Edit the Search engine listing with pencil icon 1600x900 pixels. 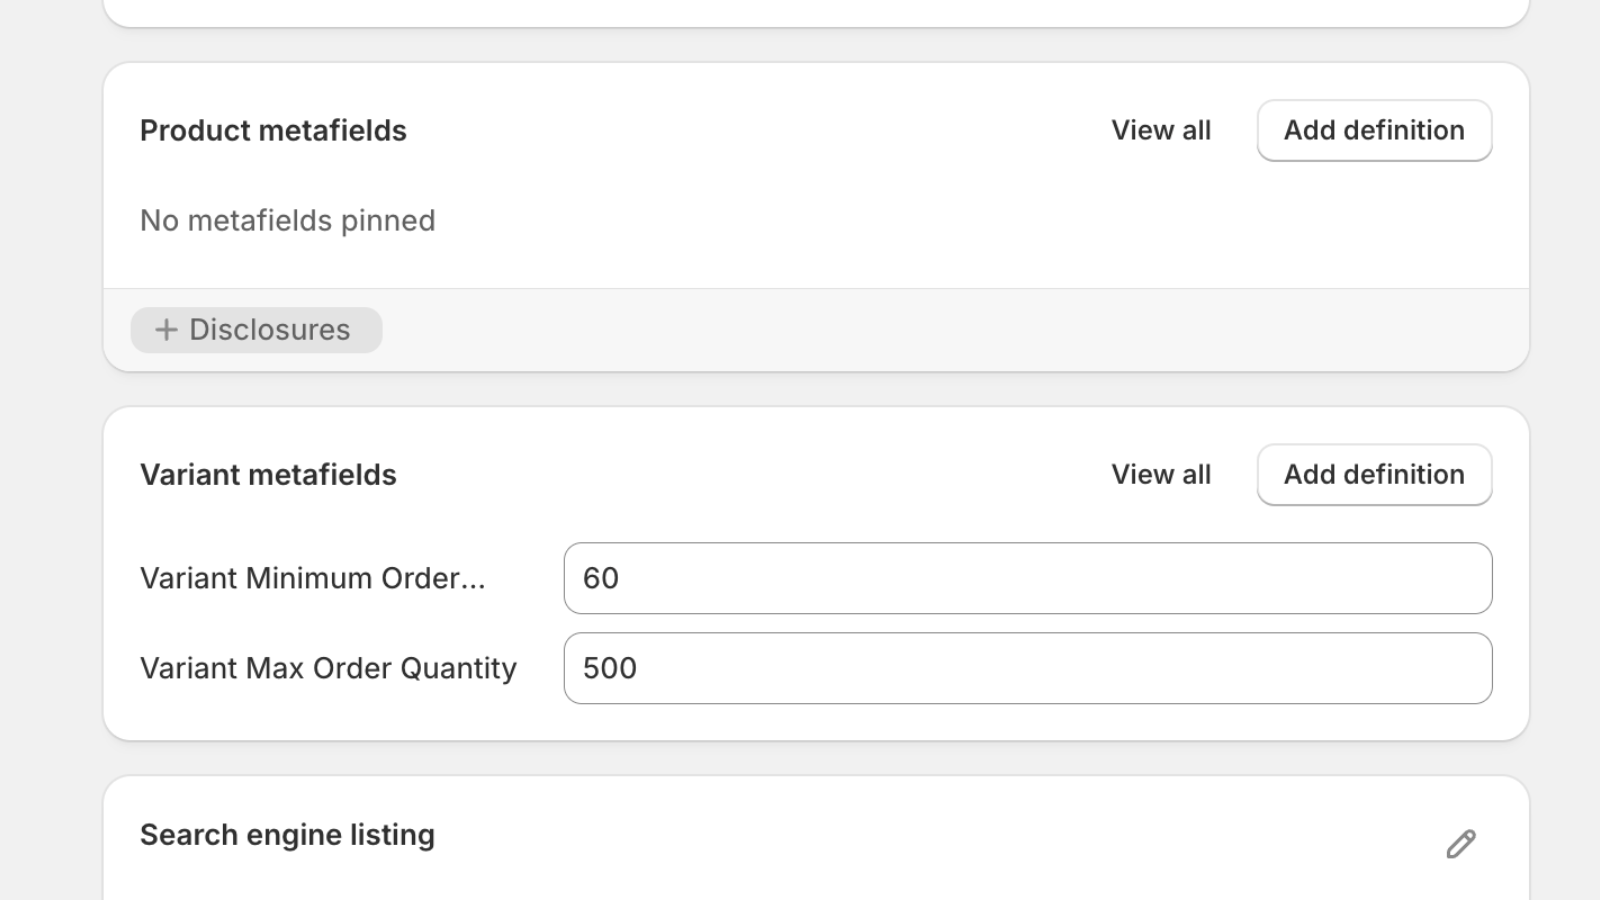[x=1461, y=844]
